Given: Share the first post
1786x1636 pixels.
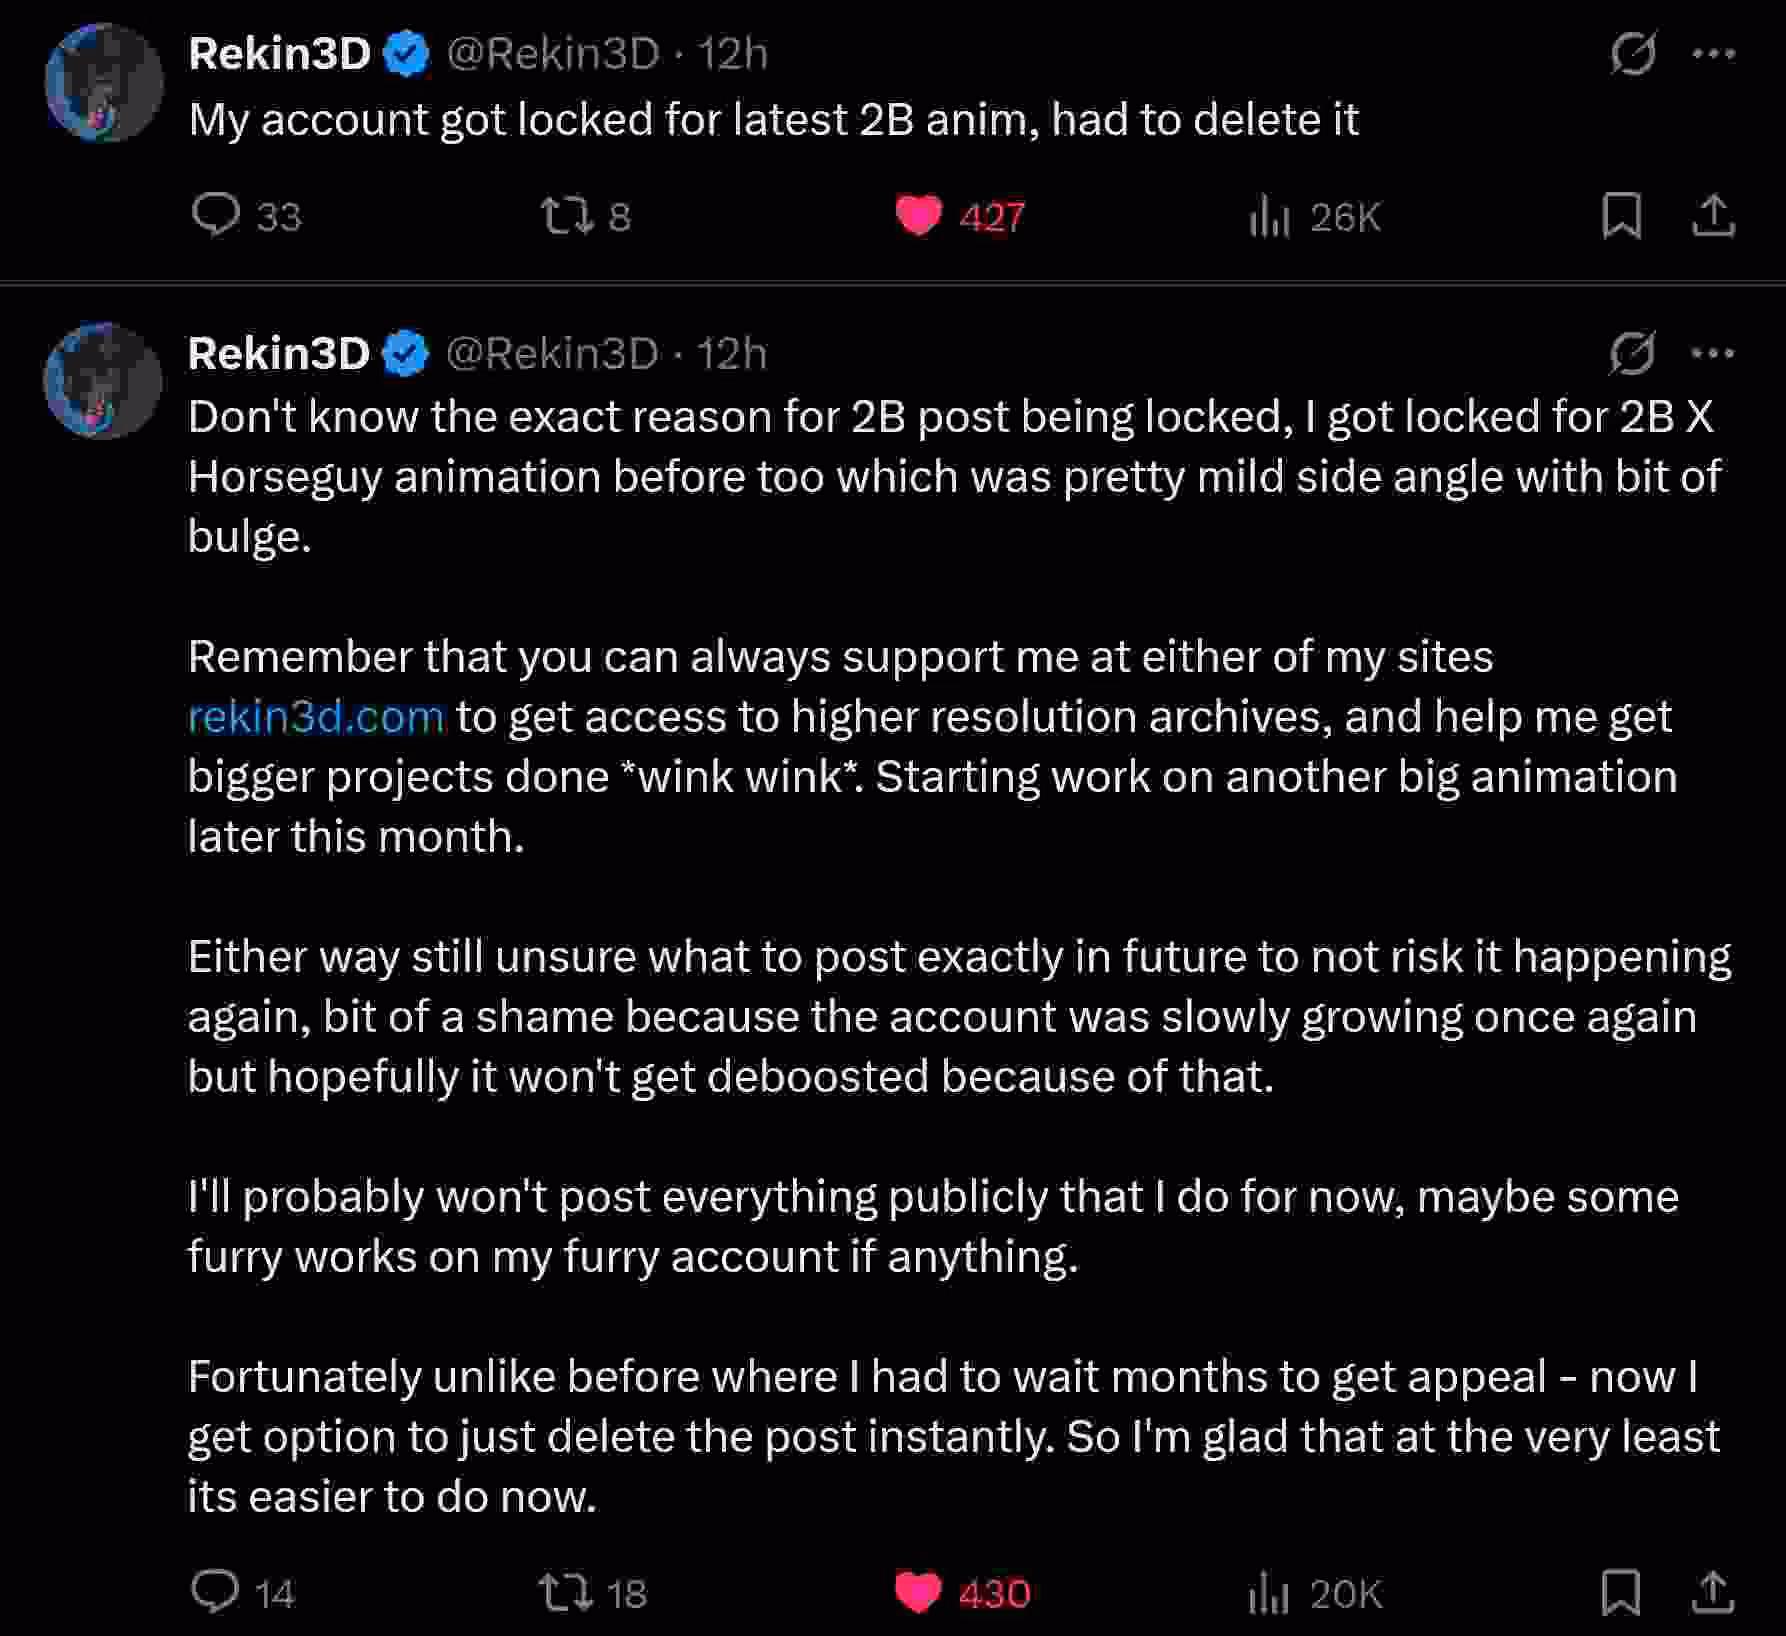Looking at the screenshot, I should click(1713, 215).
